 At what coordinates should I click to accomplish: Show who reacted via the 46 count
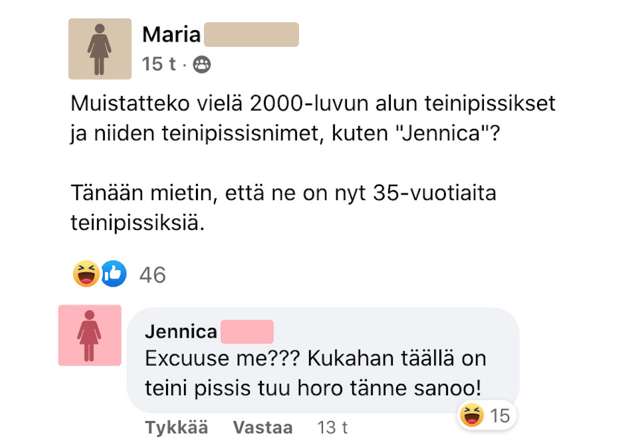tap(153, 274)
